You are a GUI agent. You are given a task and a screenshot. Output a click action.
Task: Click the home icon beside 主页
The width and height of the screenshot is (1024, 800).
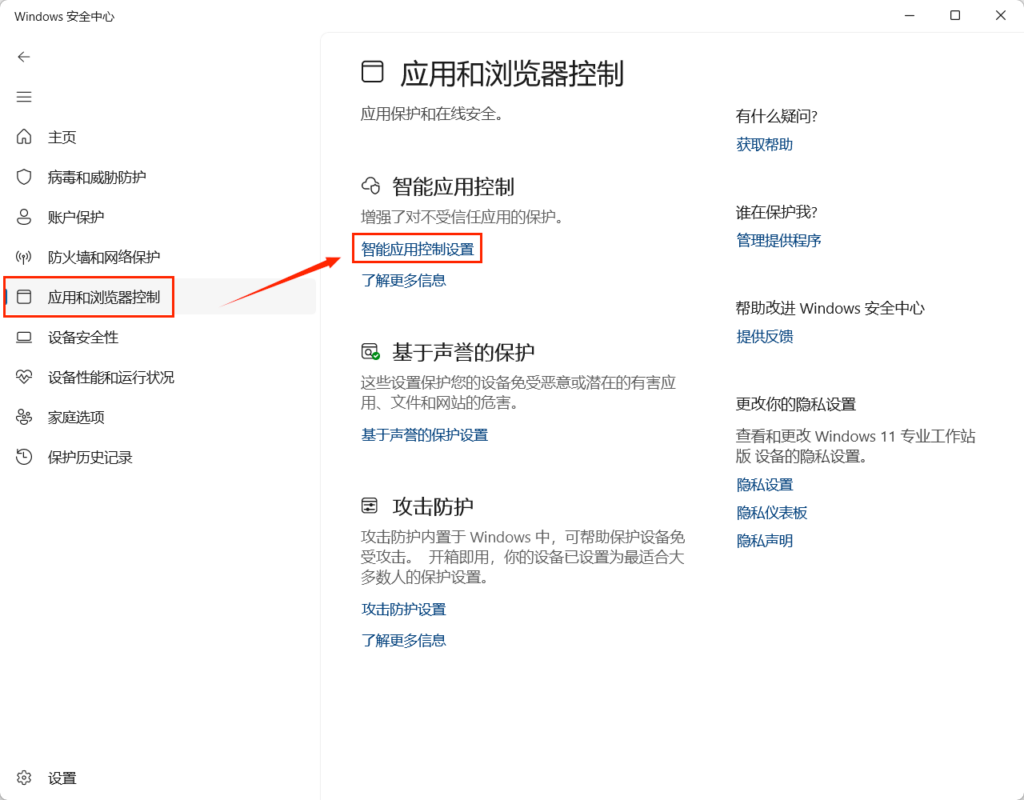pos(24,136)
